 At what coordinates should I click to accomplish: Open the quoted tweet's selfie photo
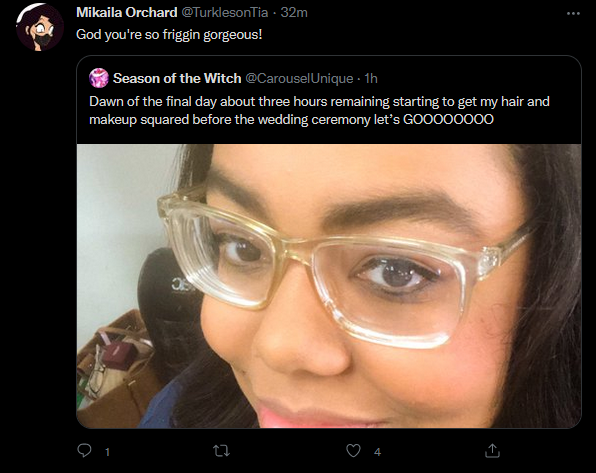329,286
